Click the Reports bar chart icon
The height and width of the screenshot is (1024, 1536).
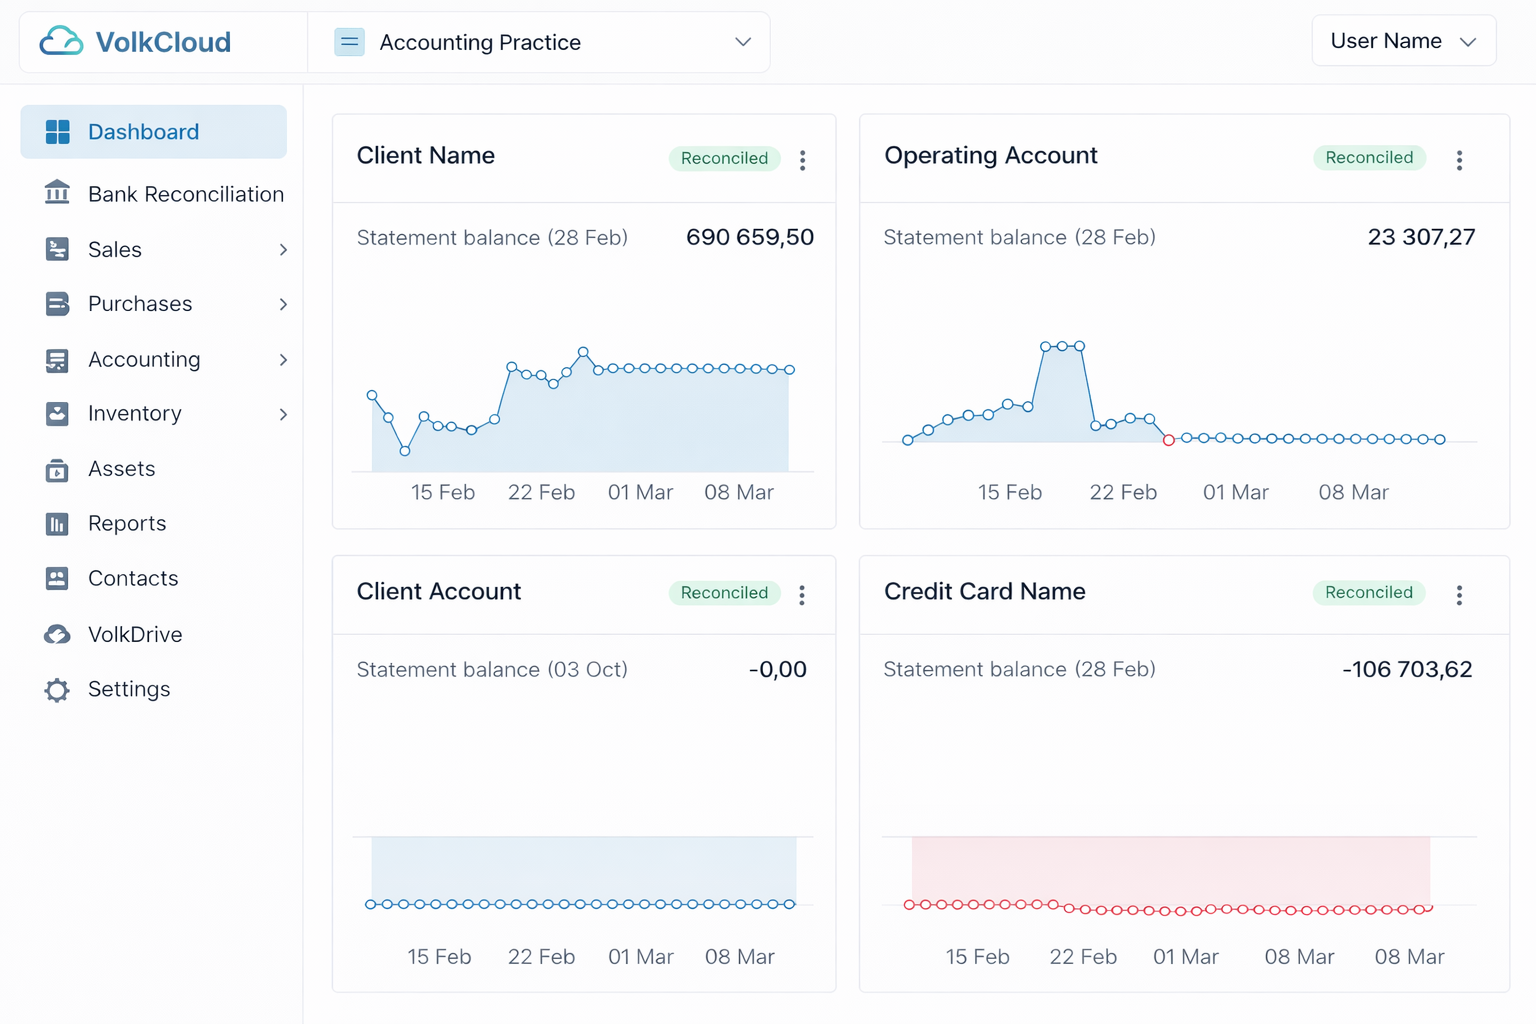coord(57,524)
